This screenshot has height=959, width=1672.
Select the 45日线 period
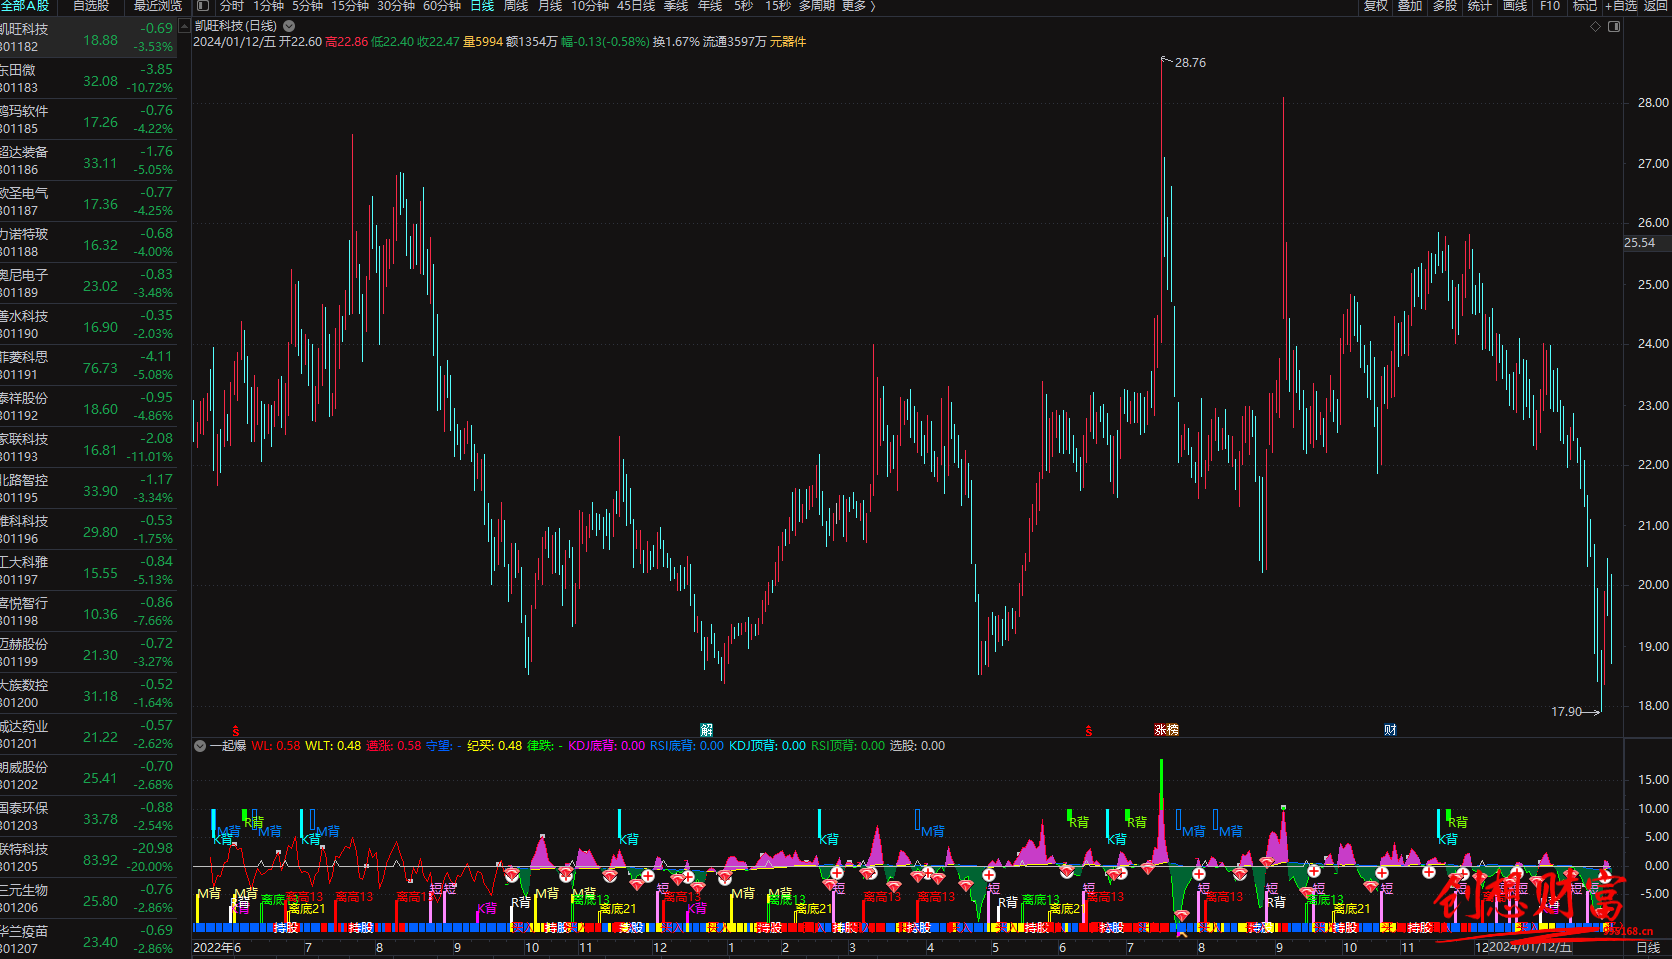click(x=636, y=6)
